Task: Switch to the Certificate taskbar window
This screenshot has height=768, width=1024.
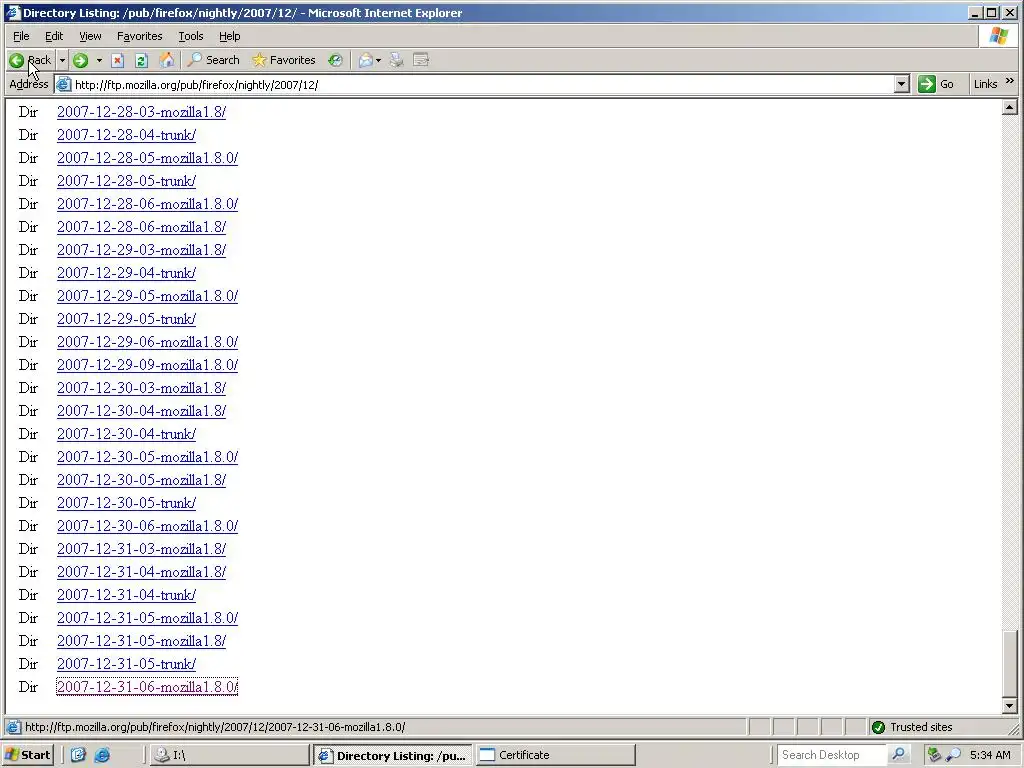Action: click(x=555, y=755)
